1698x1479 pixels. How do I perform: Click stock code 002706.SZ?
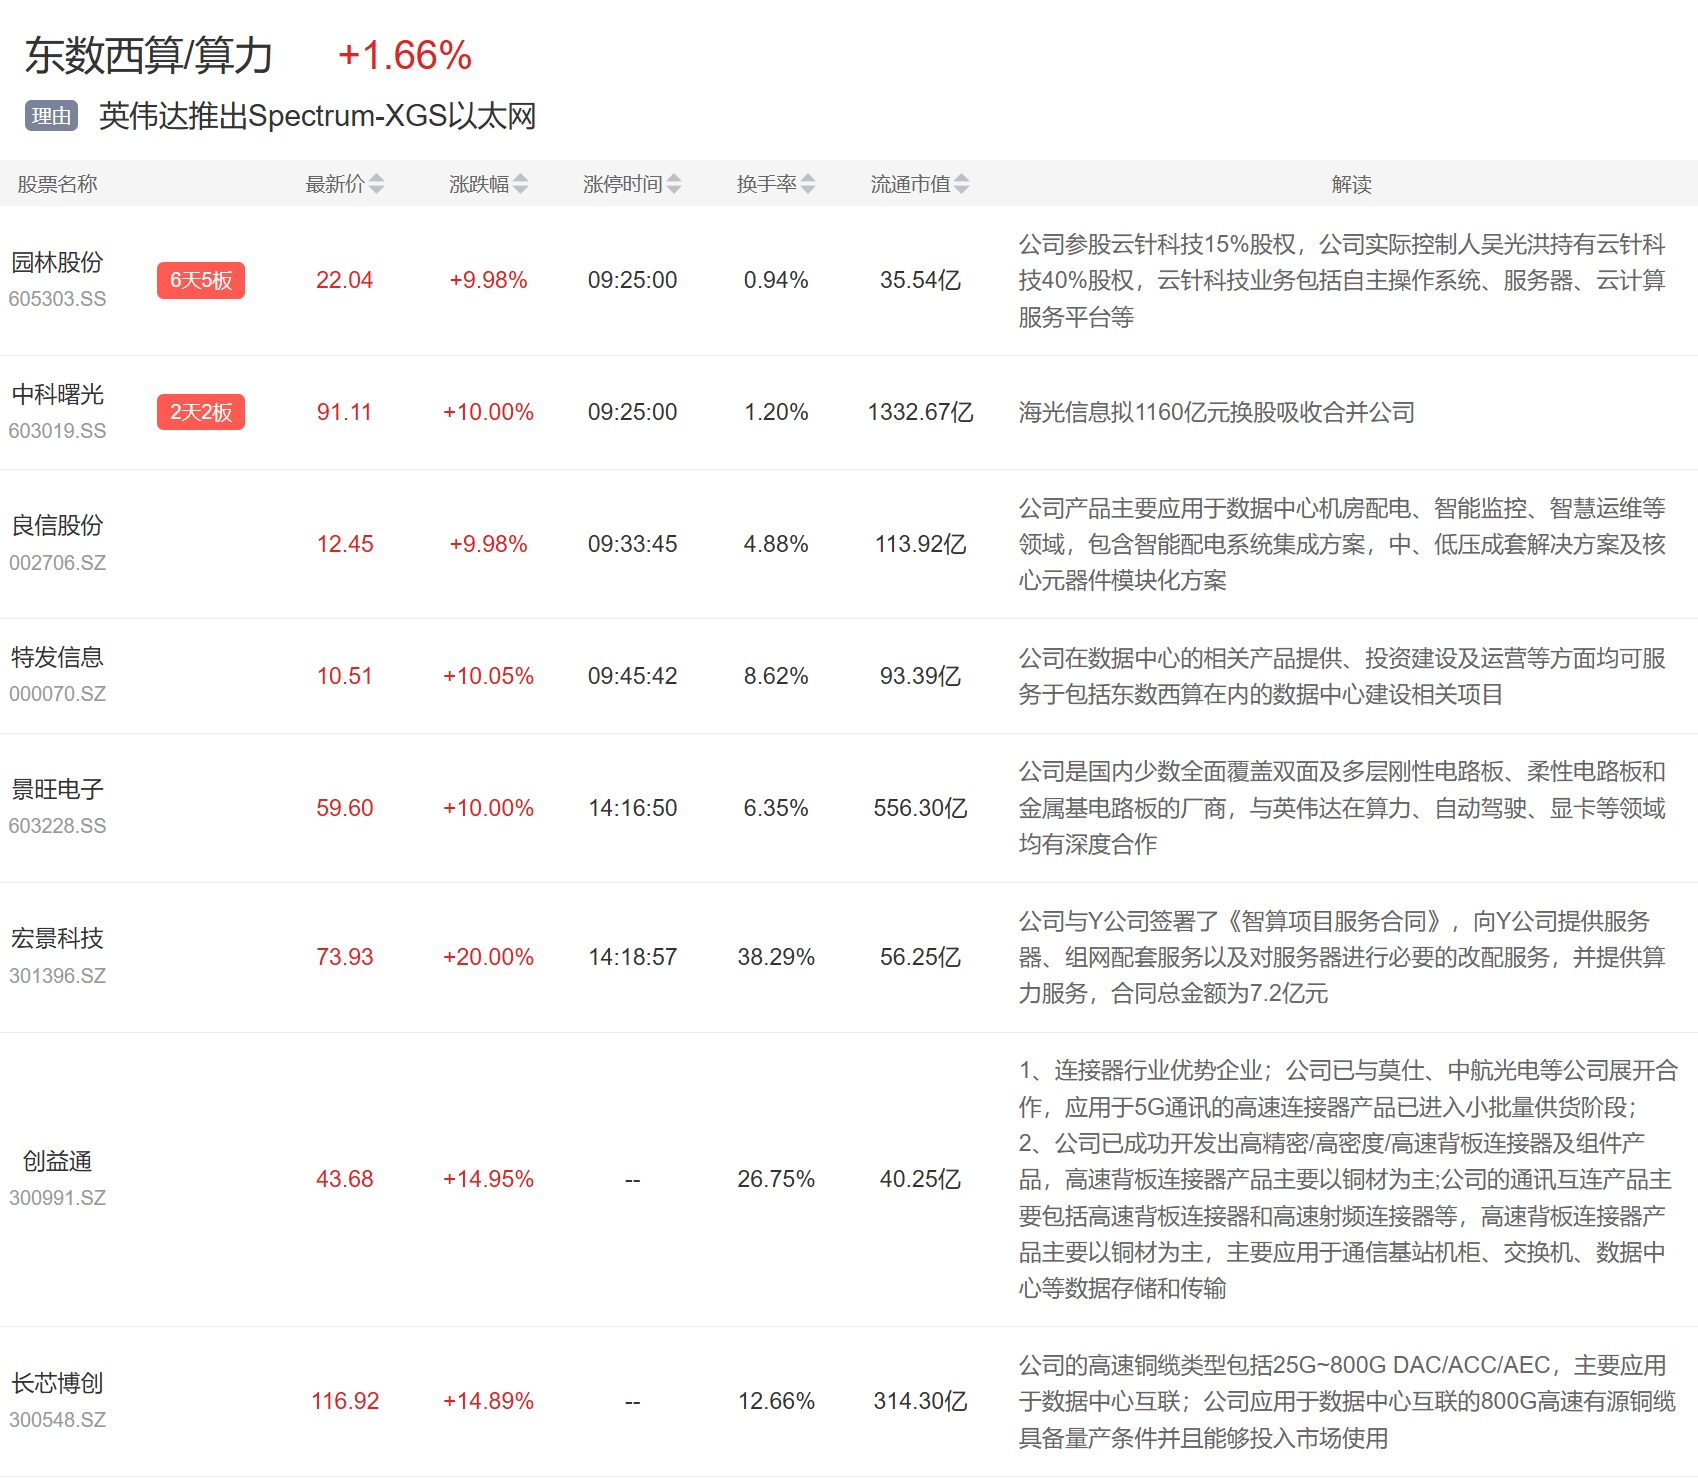pos(57,563)
